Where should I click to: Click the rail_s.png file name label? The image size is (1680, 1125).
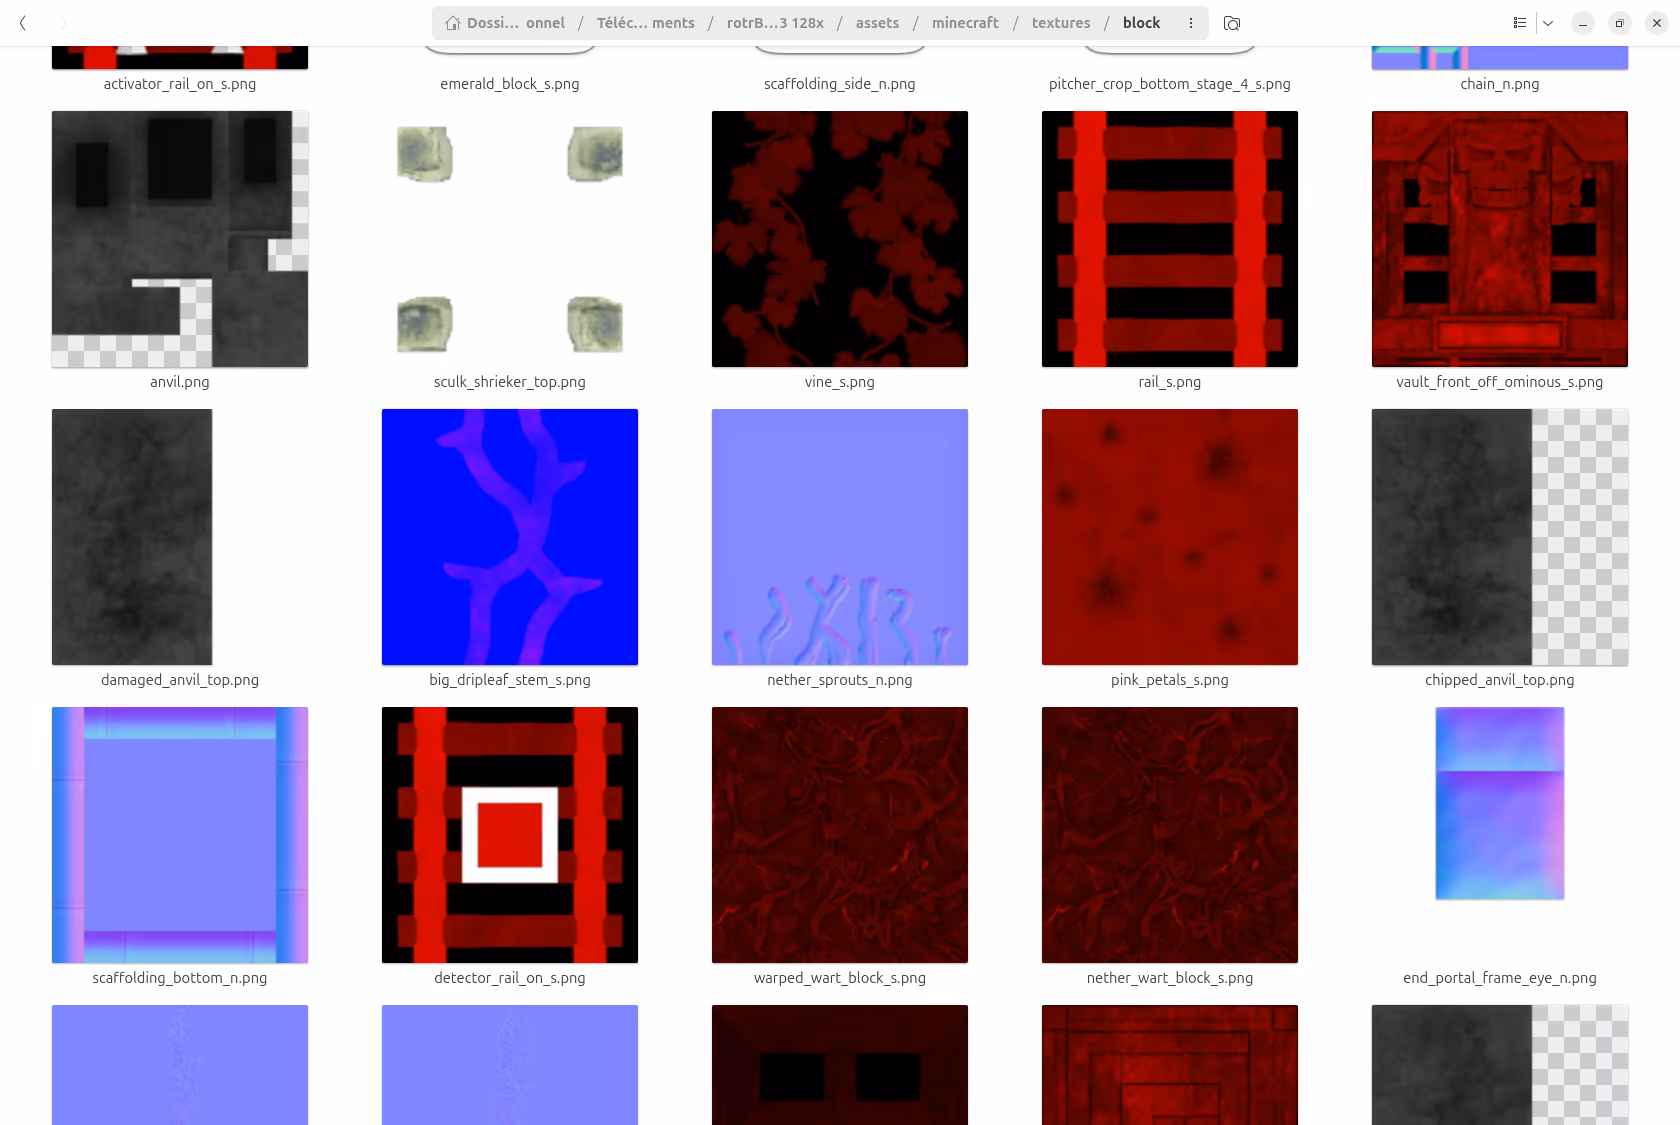coord(1170,382)
